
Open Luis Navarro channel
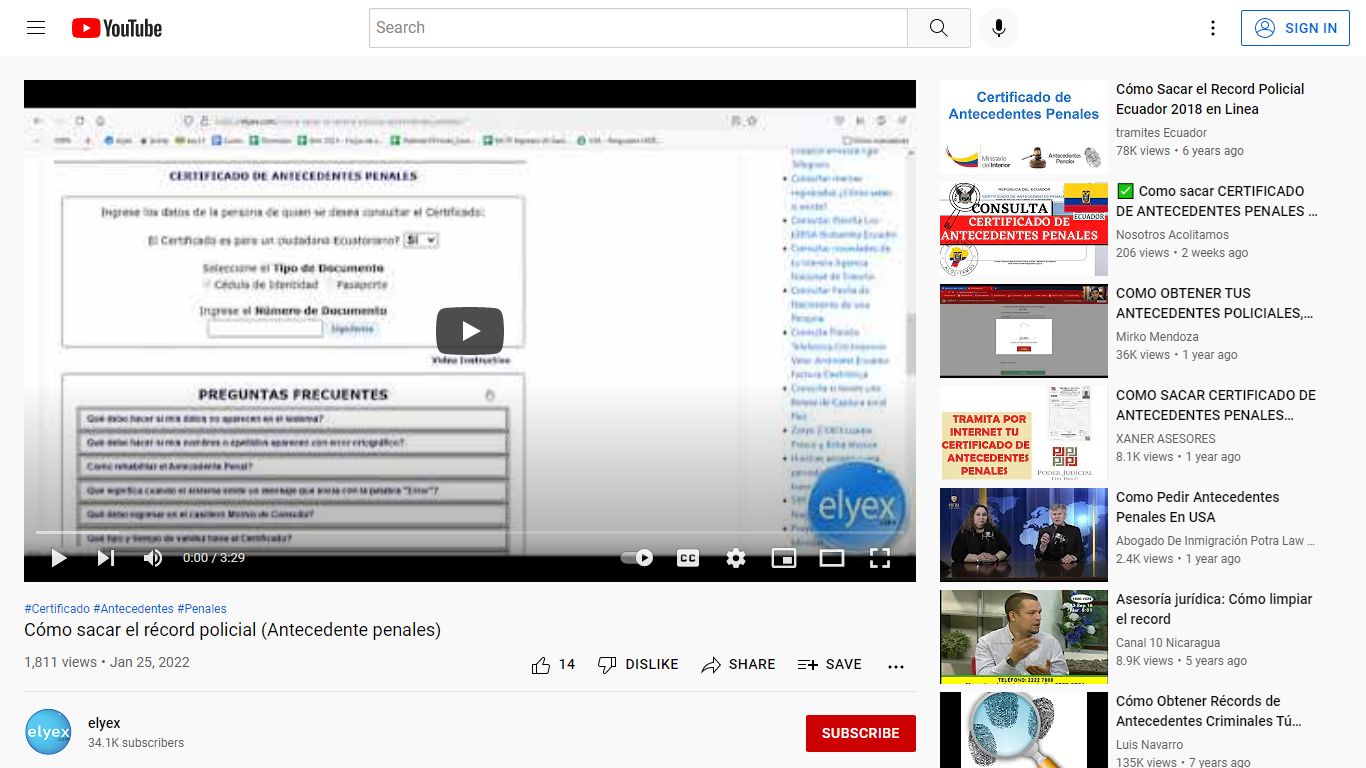1149,745
